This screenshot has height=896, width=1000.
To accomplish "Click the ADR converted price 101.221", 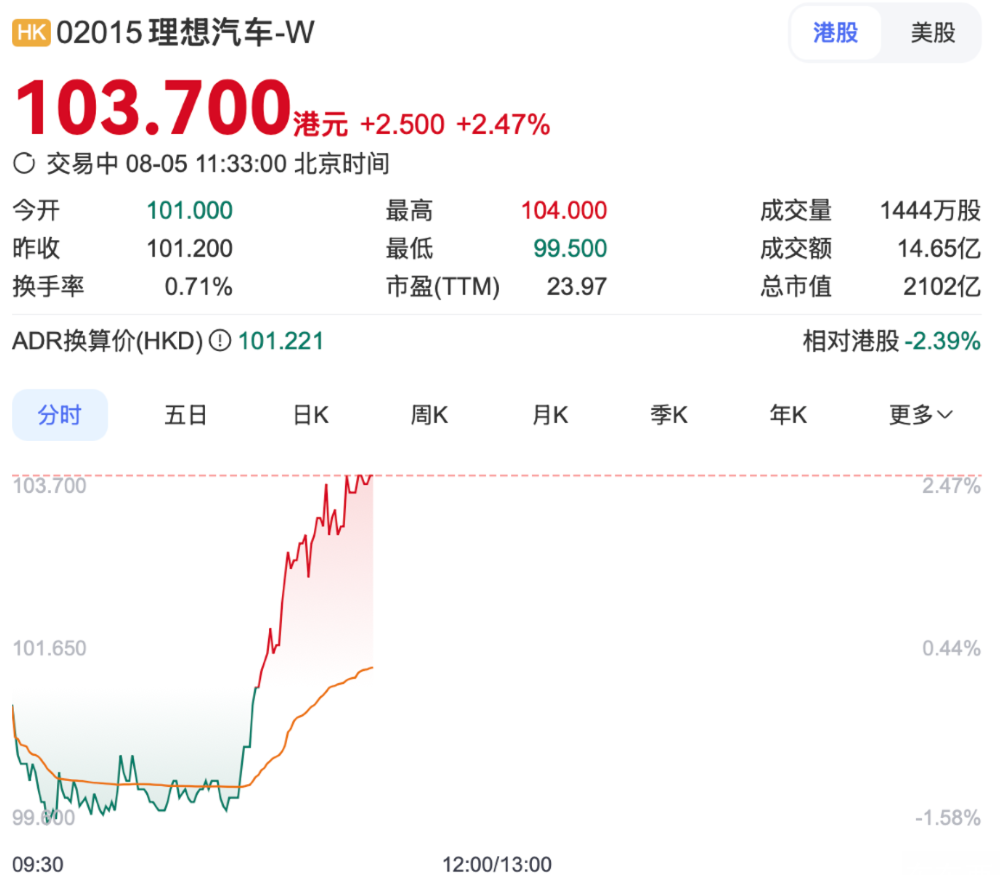I will click(x=281, y=342).
